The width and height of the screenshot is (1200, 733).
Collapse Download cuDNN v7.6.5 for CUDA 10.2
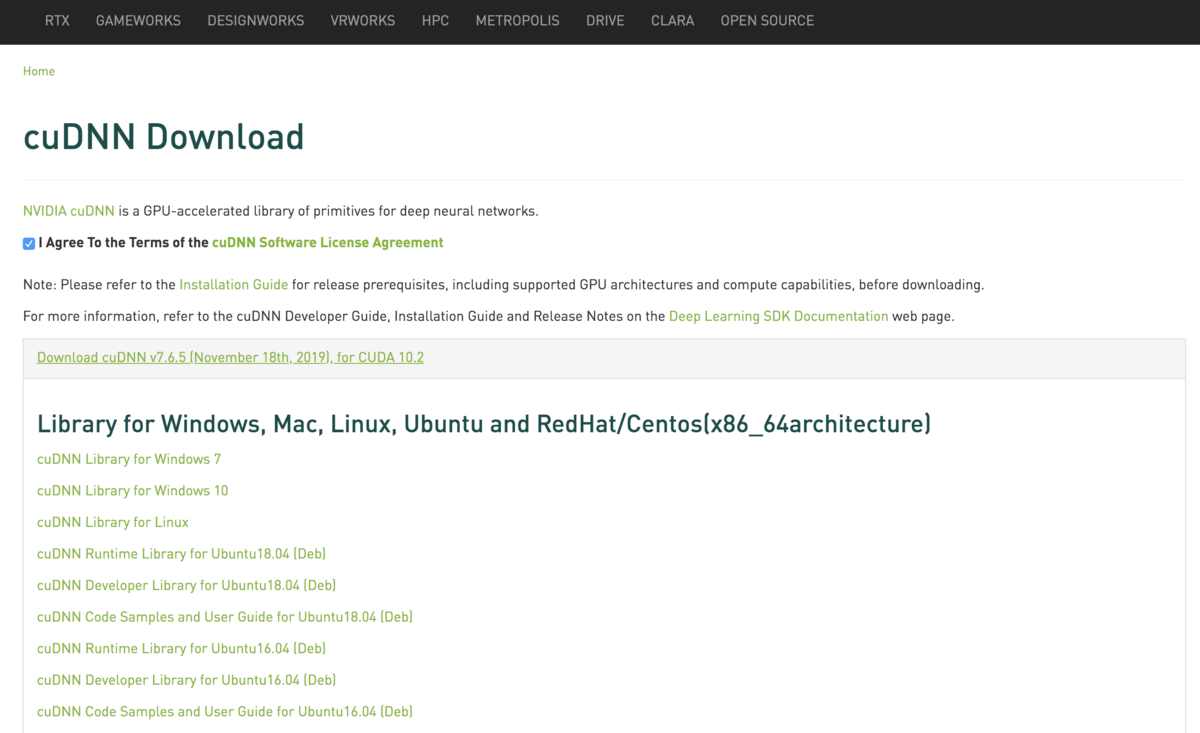coord(230,357)
